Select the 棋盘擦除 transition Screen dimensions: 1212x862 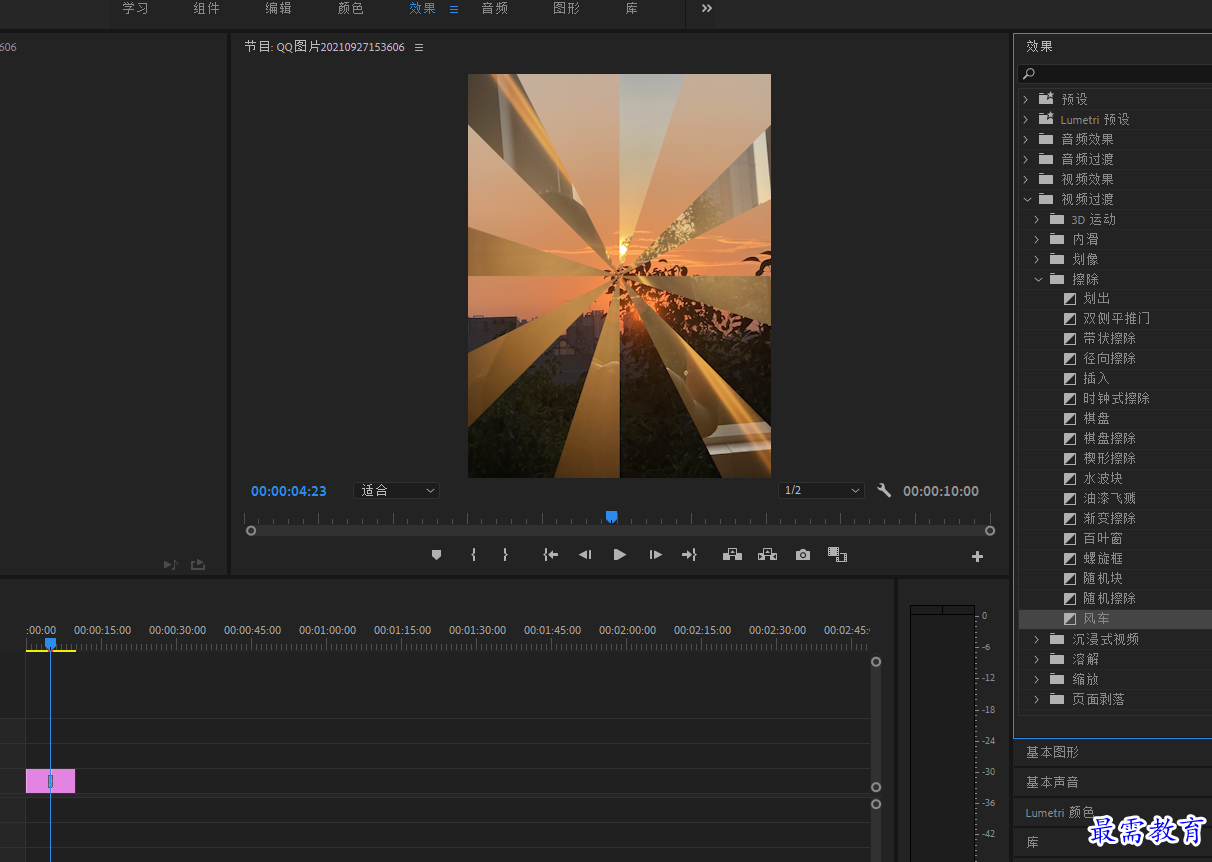(x=1109, y=439)
